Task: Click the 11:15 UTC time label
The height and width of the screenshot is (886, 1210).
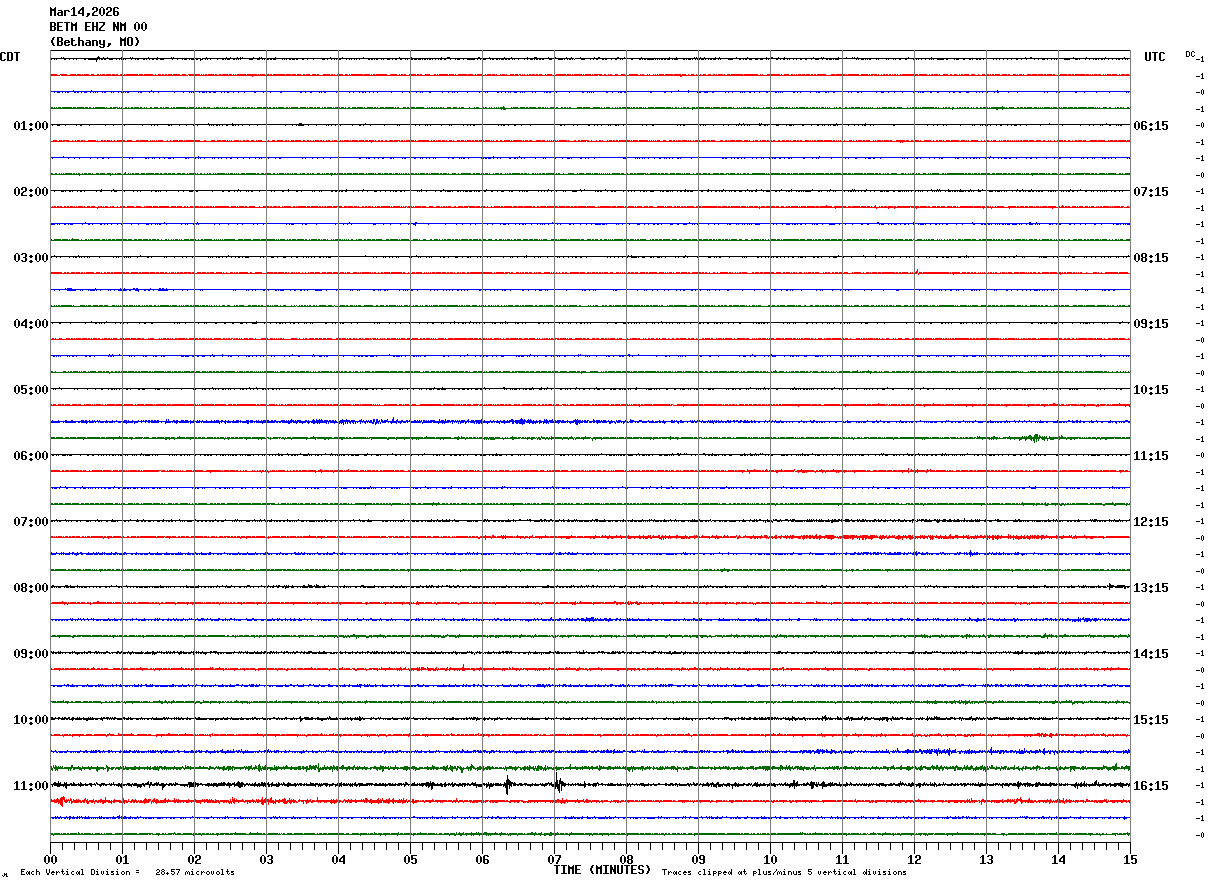Action: 1150,456
